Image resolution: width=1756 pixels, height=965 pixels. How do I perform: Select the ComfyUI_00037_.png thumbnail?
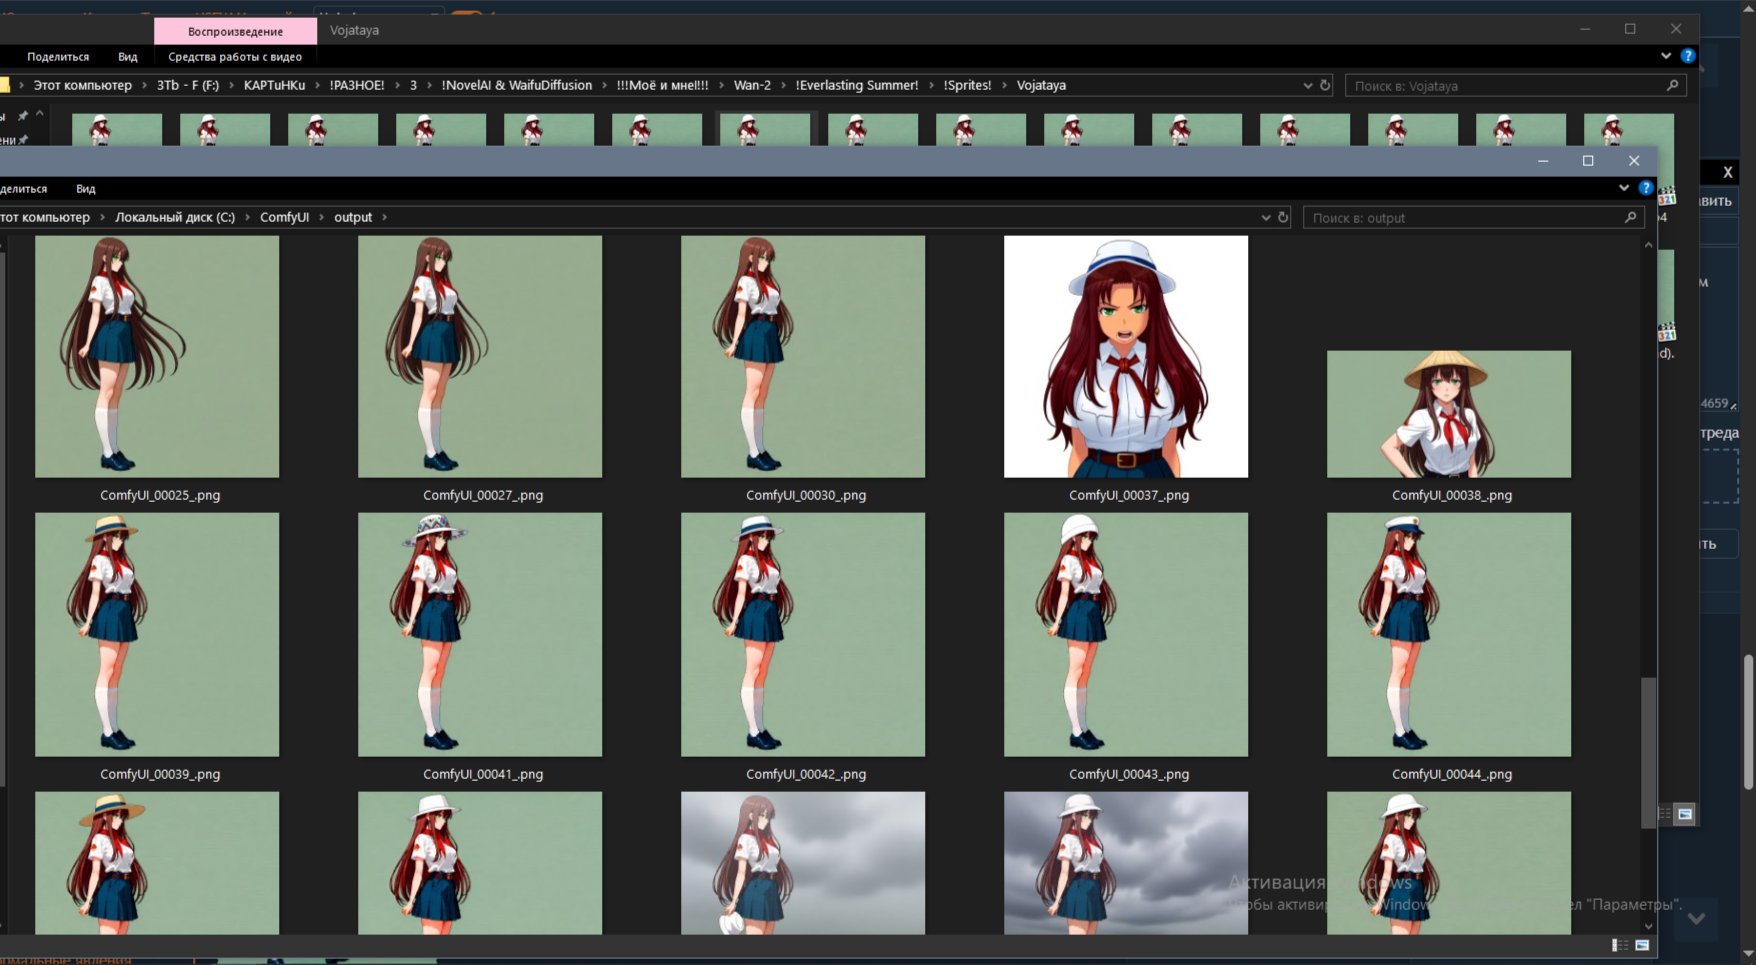[x=1125, y=357]
